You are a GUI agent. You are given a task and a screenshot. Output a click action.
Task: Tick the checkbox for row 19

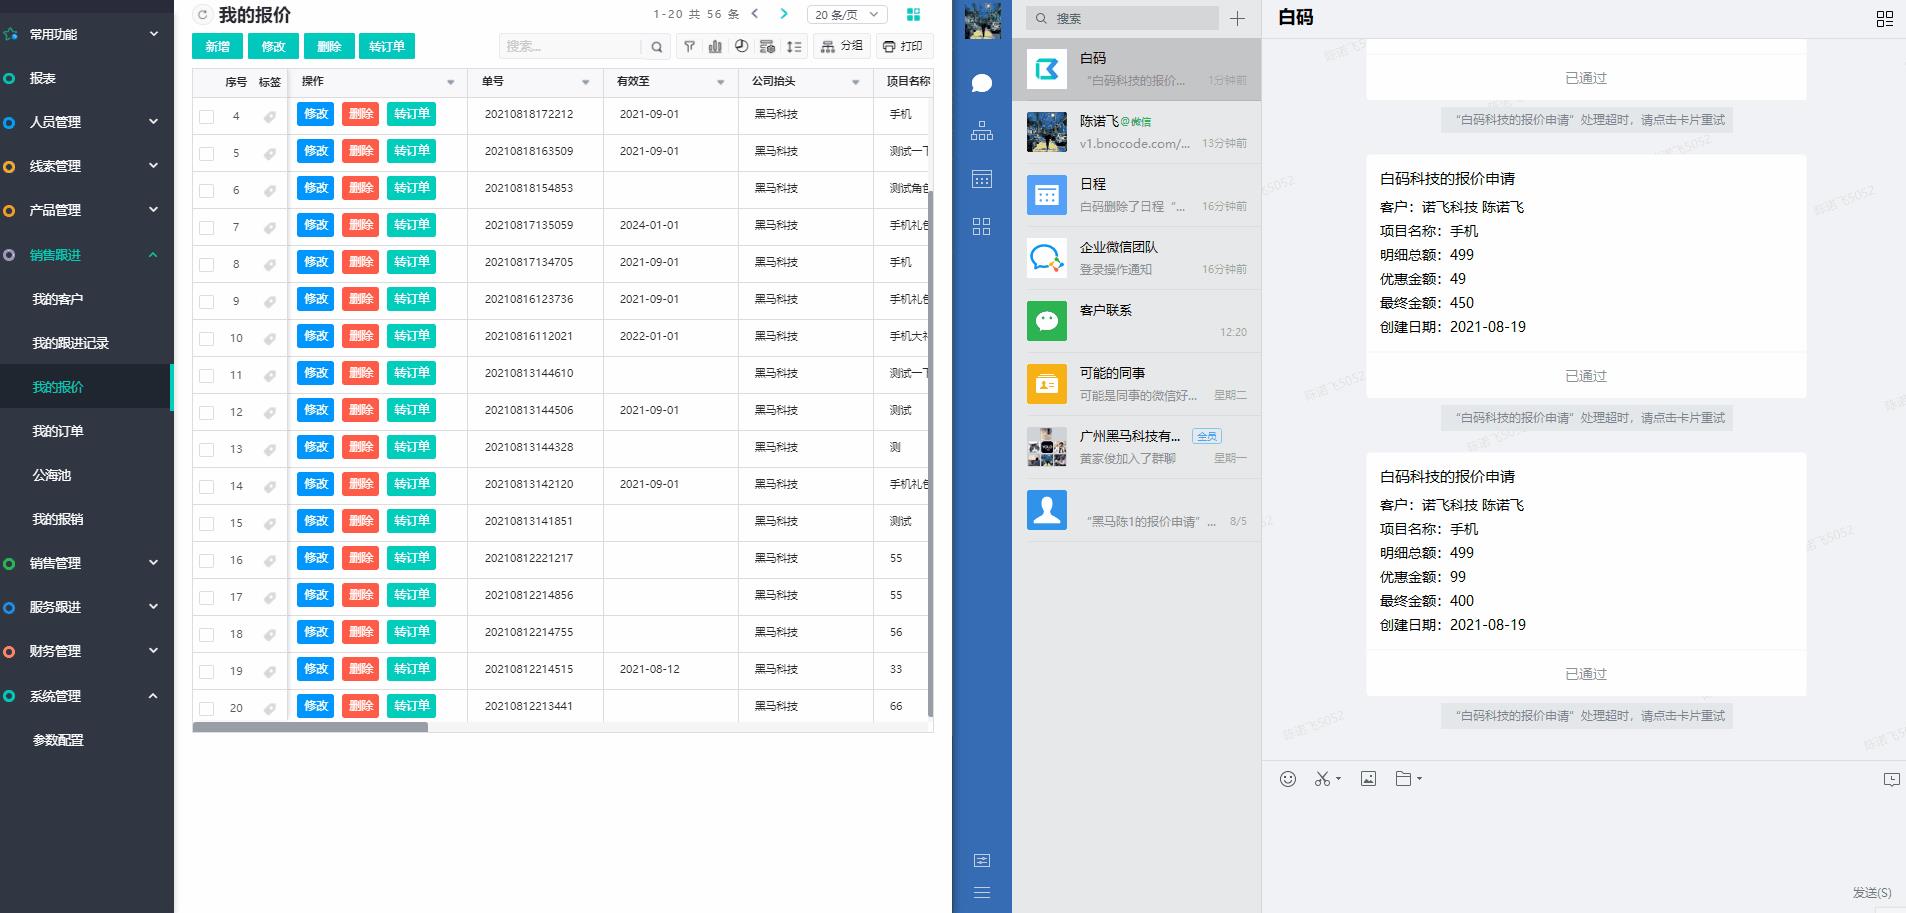(x=207, y=671)
